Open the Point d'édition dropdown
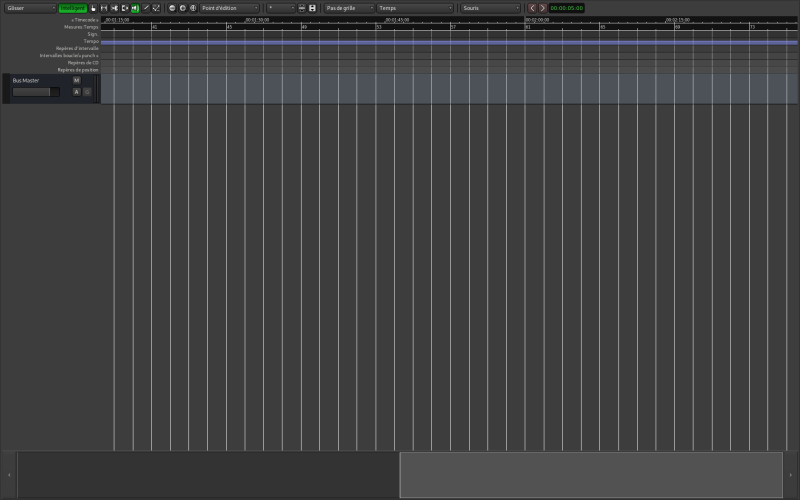Viewport: 800px width, 500px height. [230, 8]
